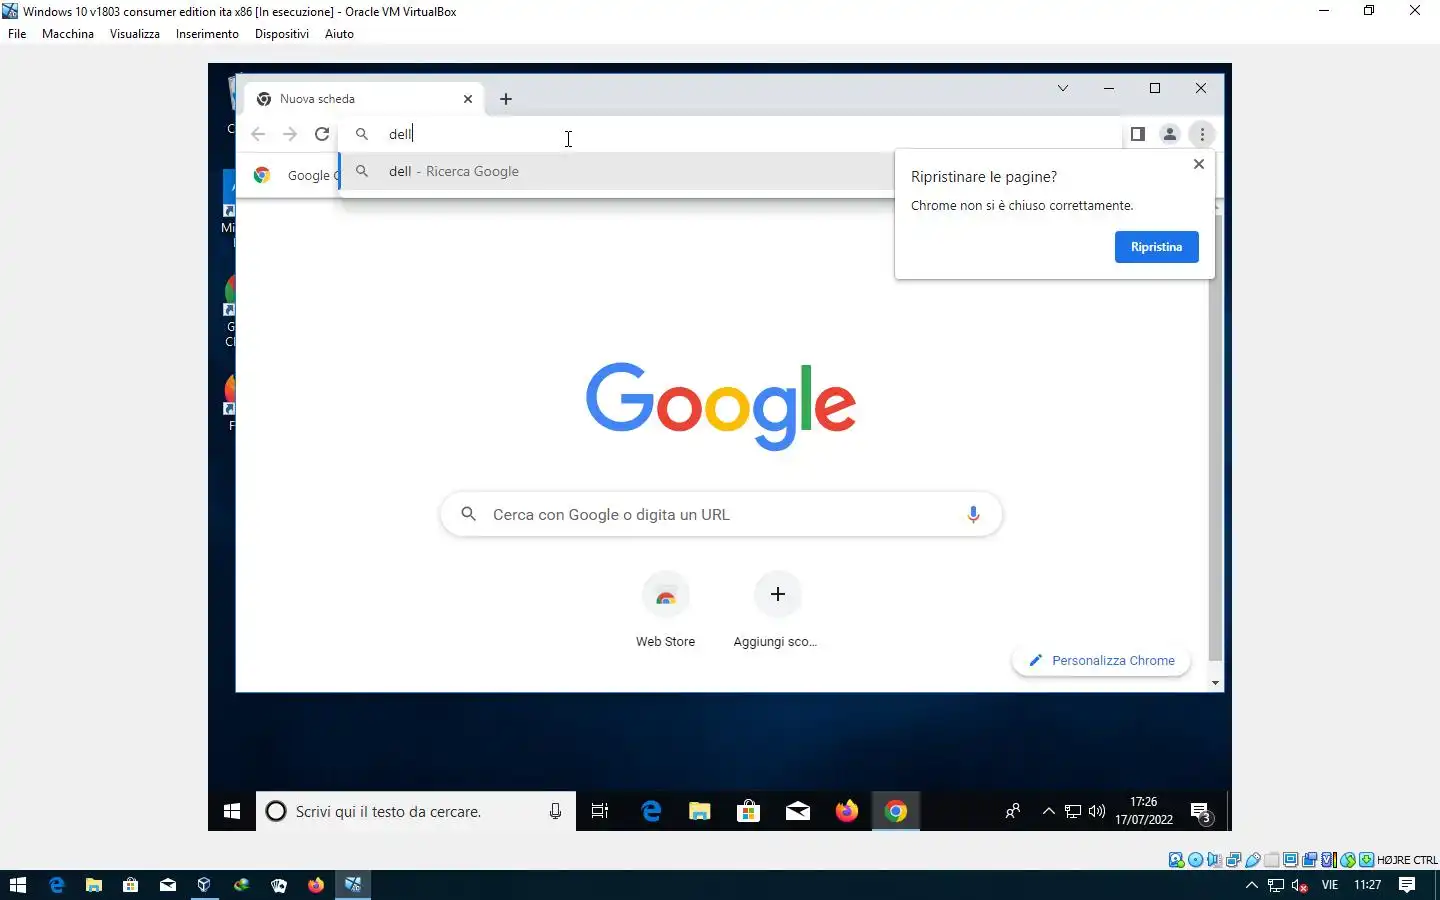Expand hidden icons on host taskbar
This screenshot has height=900, width=1440.
click(x=1251, y=885)
